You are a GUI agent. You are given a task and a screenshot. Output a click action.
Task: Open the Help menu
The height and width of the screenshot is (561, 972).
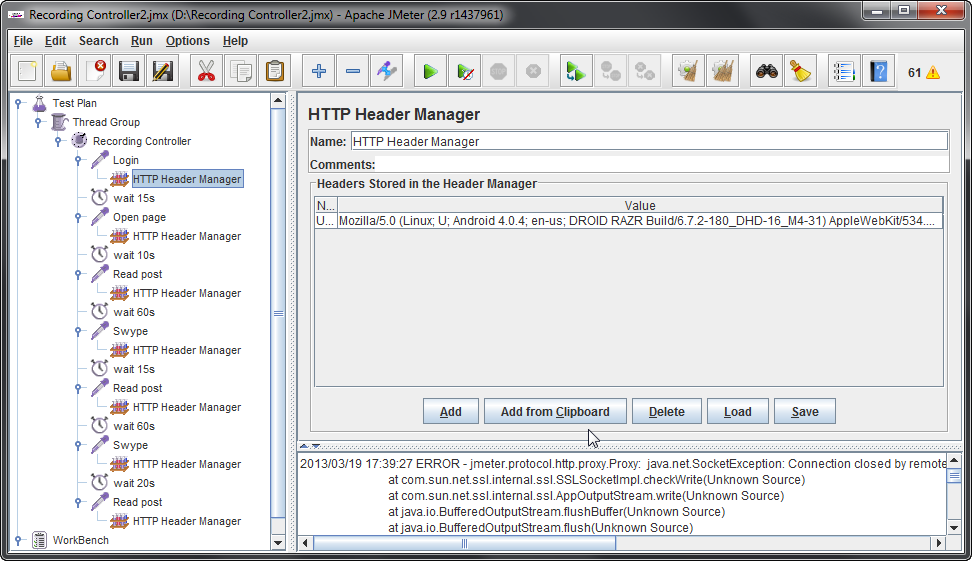pos(236,41)
